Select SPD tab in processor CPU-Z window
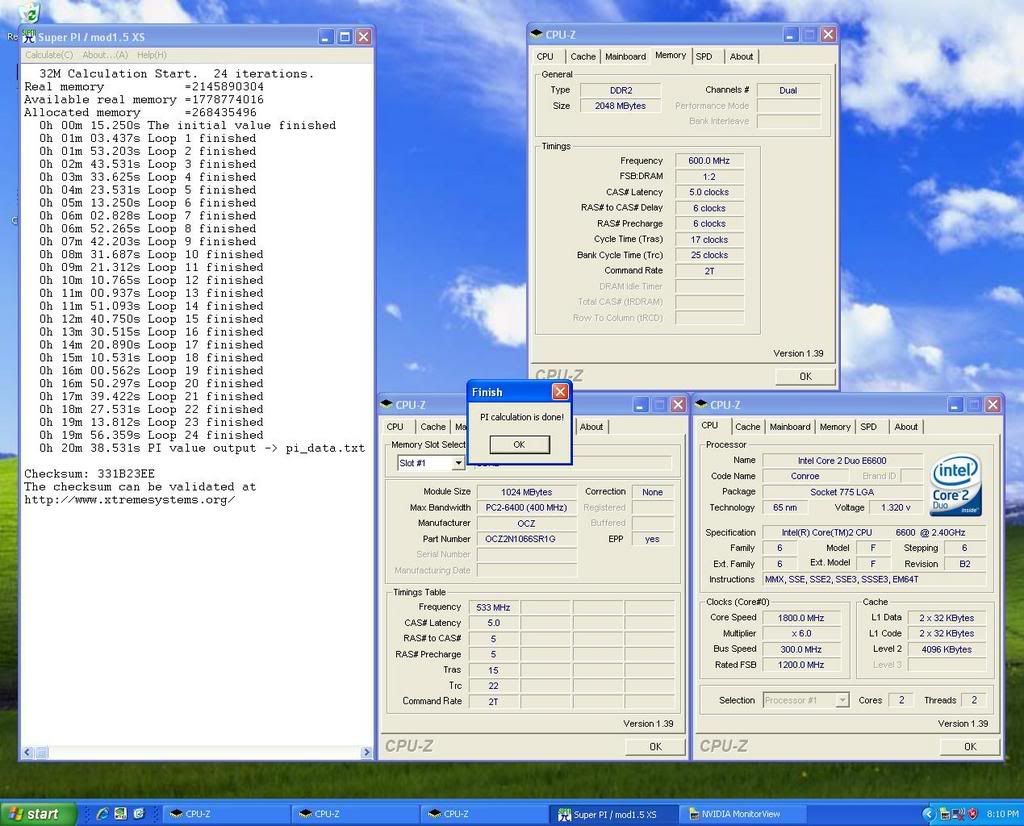1024x826 pixels. [868, 427]
